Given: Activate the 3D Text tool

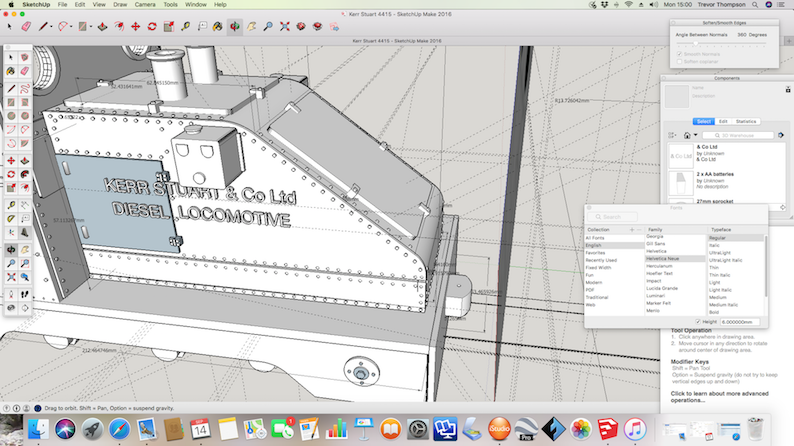Looking at the screenshot, I should click(24, 233).
